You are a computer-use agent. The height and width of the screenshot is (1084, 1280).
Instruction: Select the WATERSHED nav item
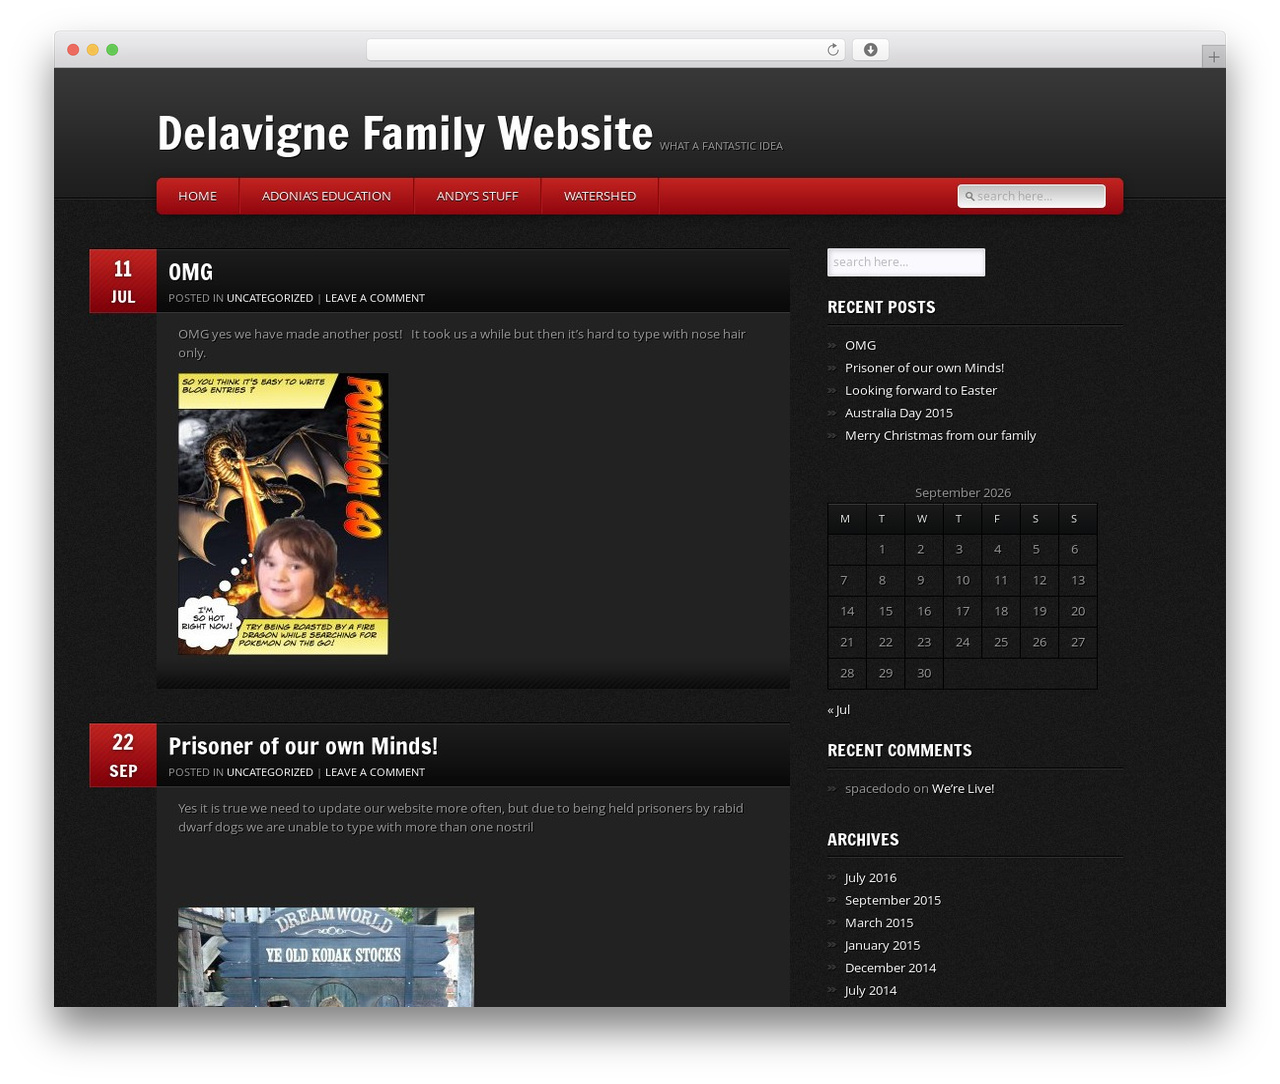point(599,196)
